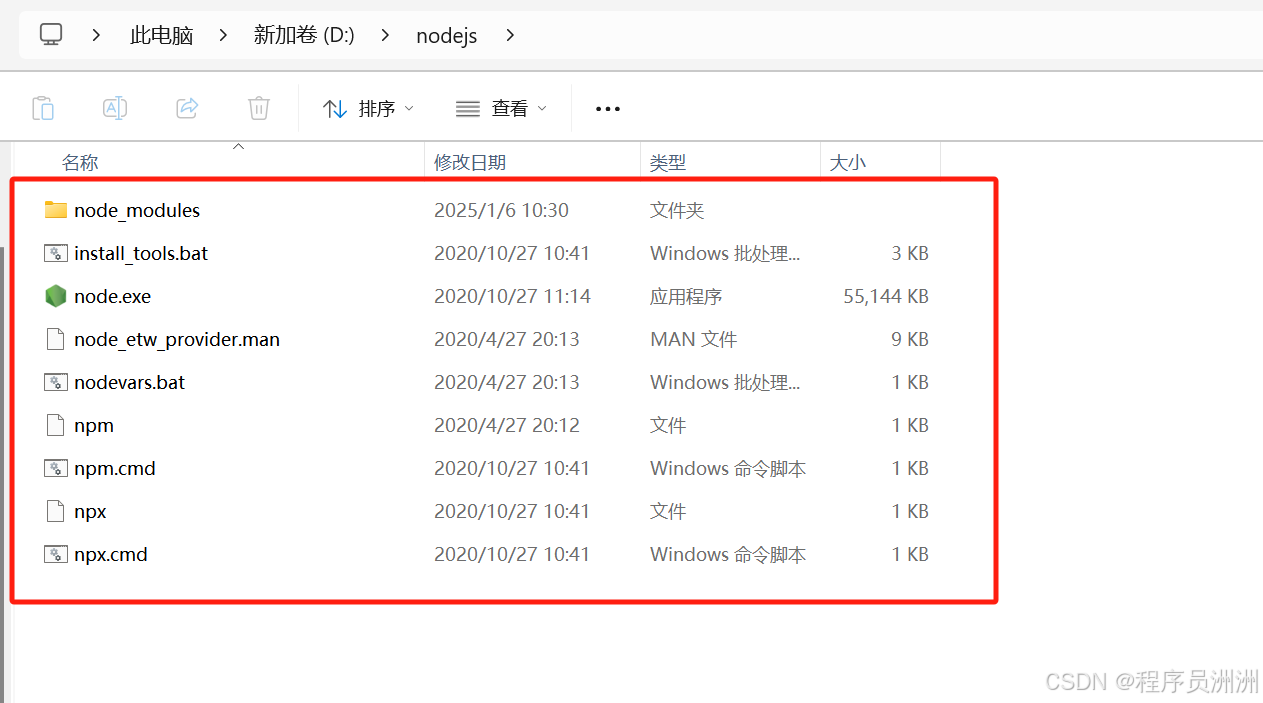Go to 新加卷 (D:) in the address bar

point(304,35)
